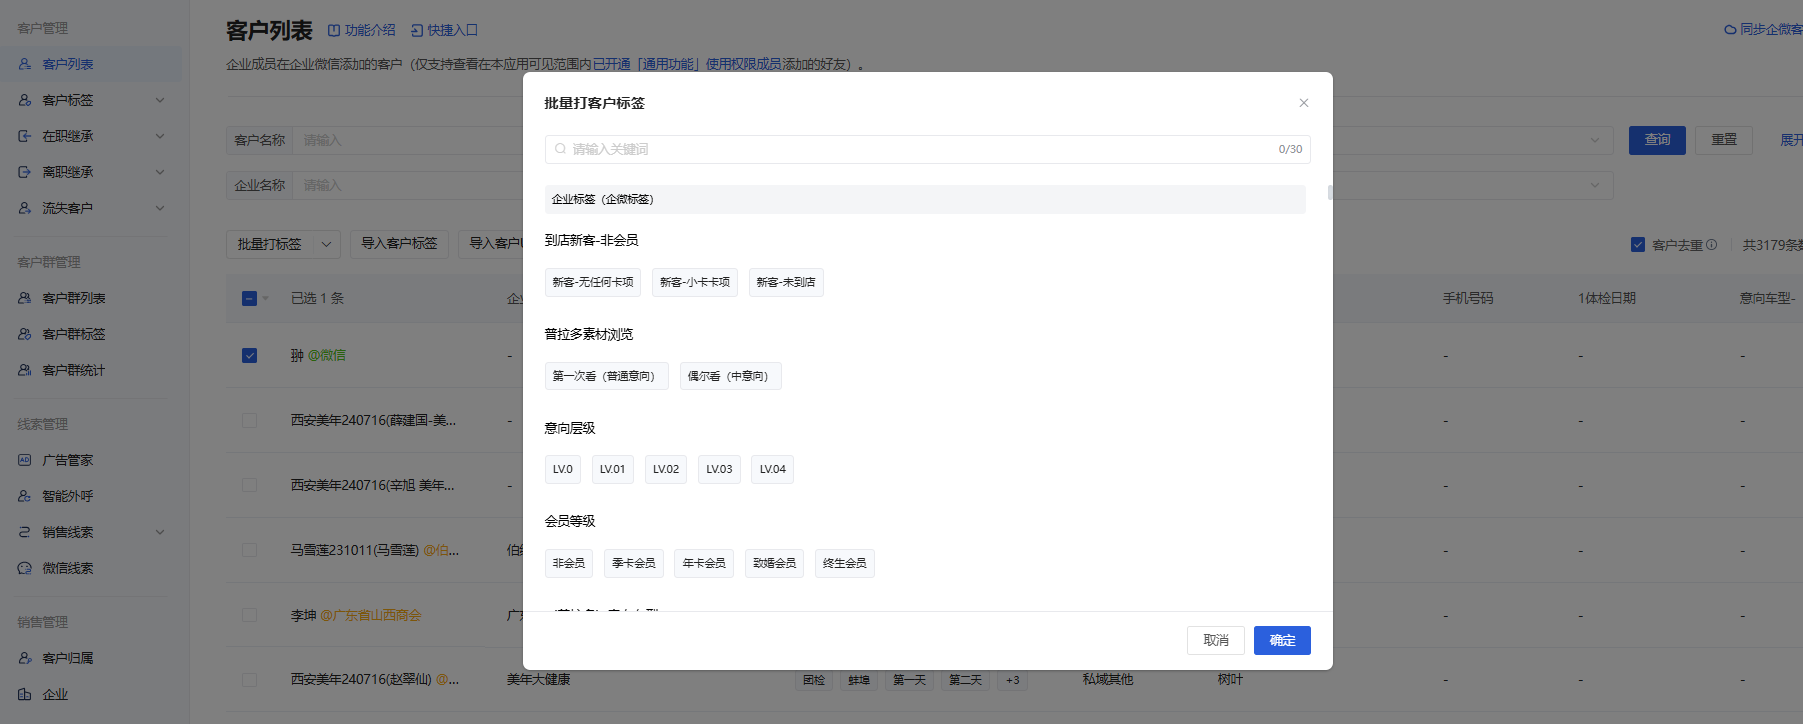Open the second-row filter dropdown arrow
Viewport: 1803px width, 724px height.
(x=1595, y=185)
